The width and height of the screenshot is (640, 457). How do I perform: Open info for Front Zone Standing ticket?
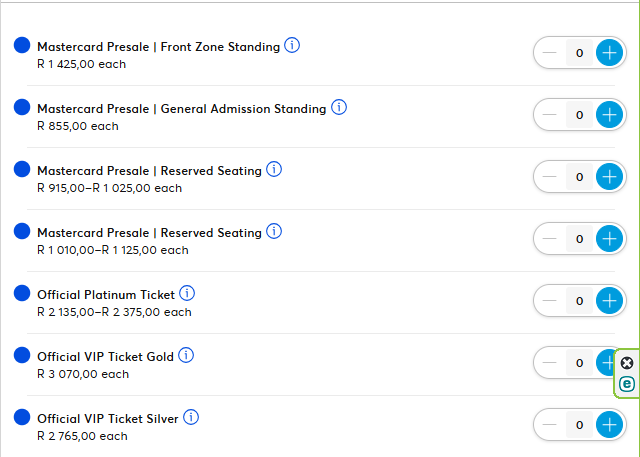tap(292, 46)
